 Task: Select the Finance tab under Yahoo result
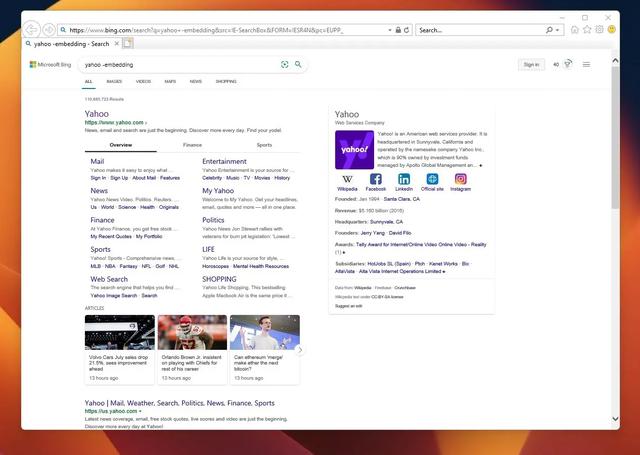click(x=192, y=145)
